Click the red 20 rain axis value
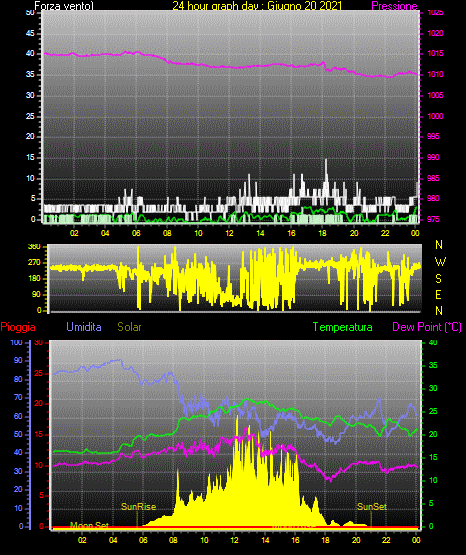466x555 pixels. [x=38, y=404]
